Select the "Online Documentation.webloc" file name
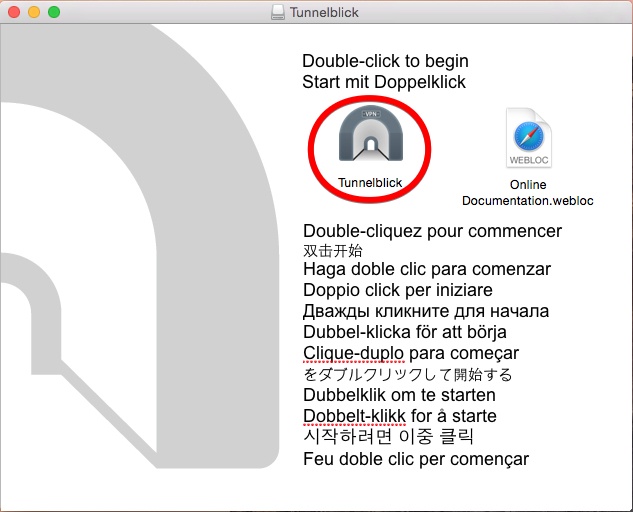Screen dimensions: 633x512 point(527,193)
